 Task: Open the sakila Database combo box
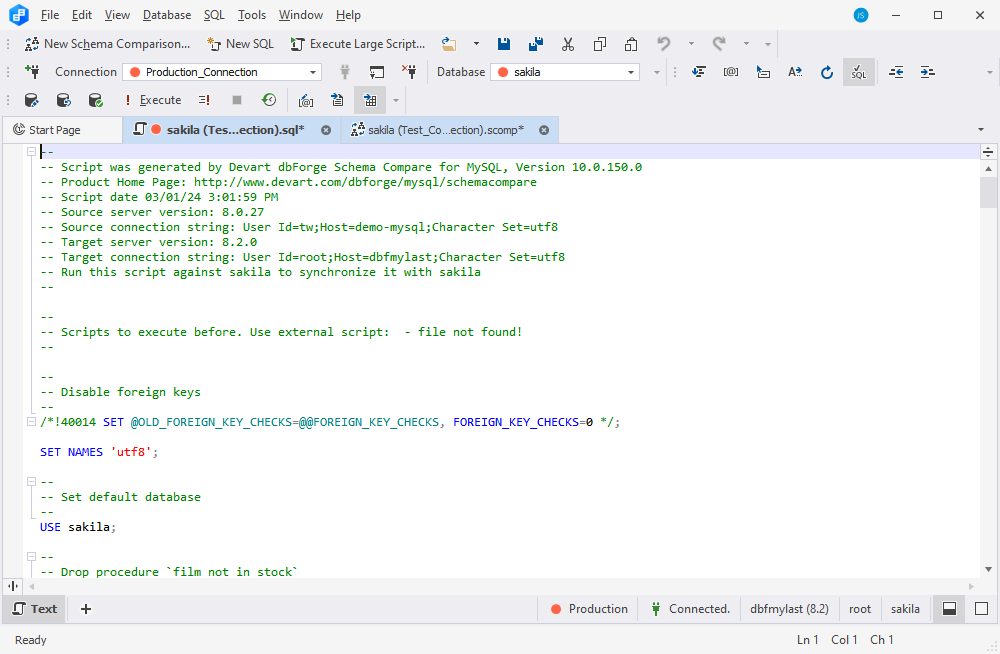coord(565,72)
